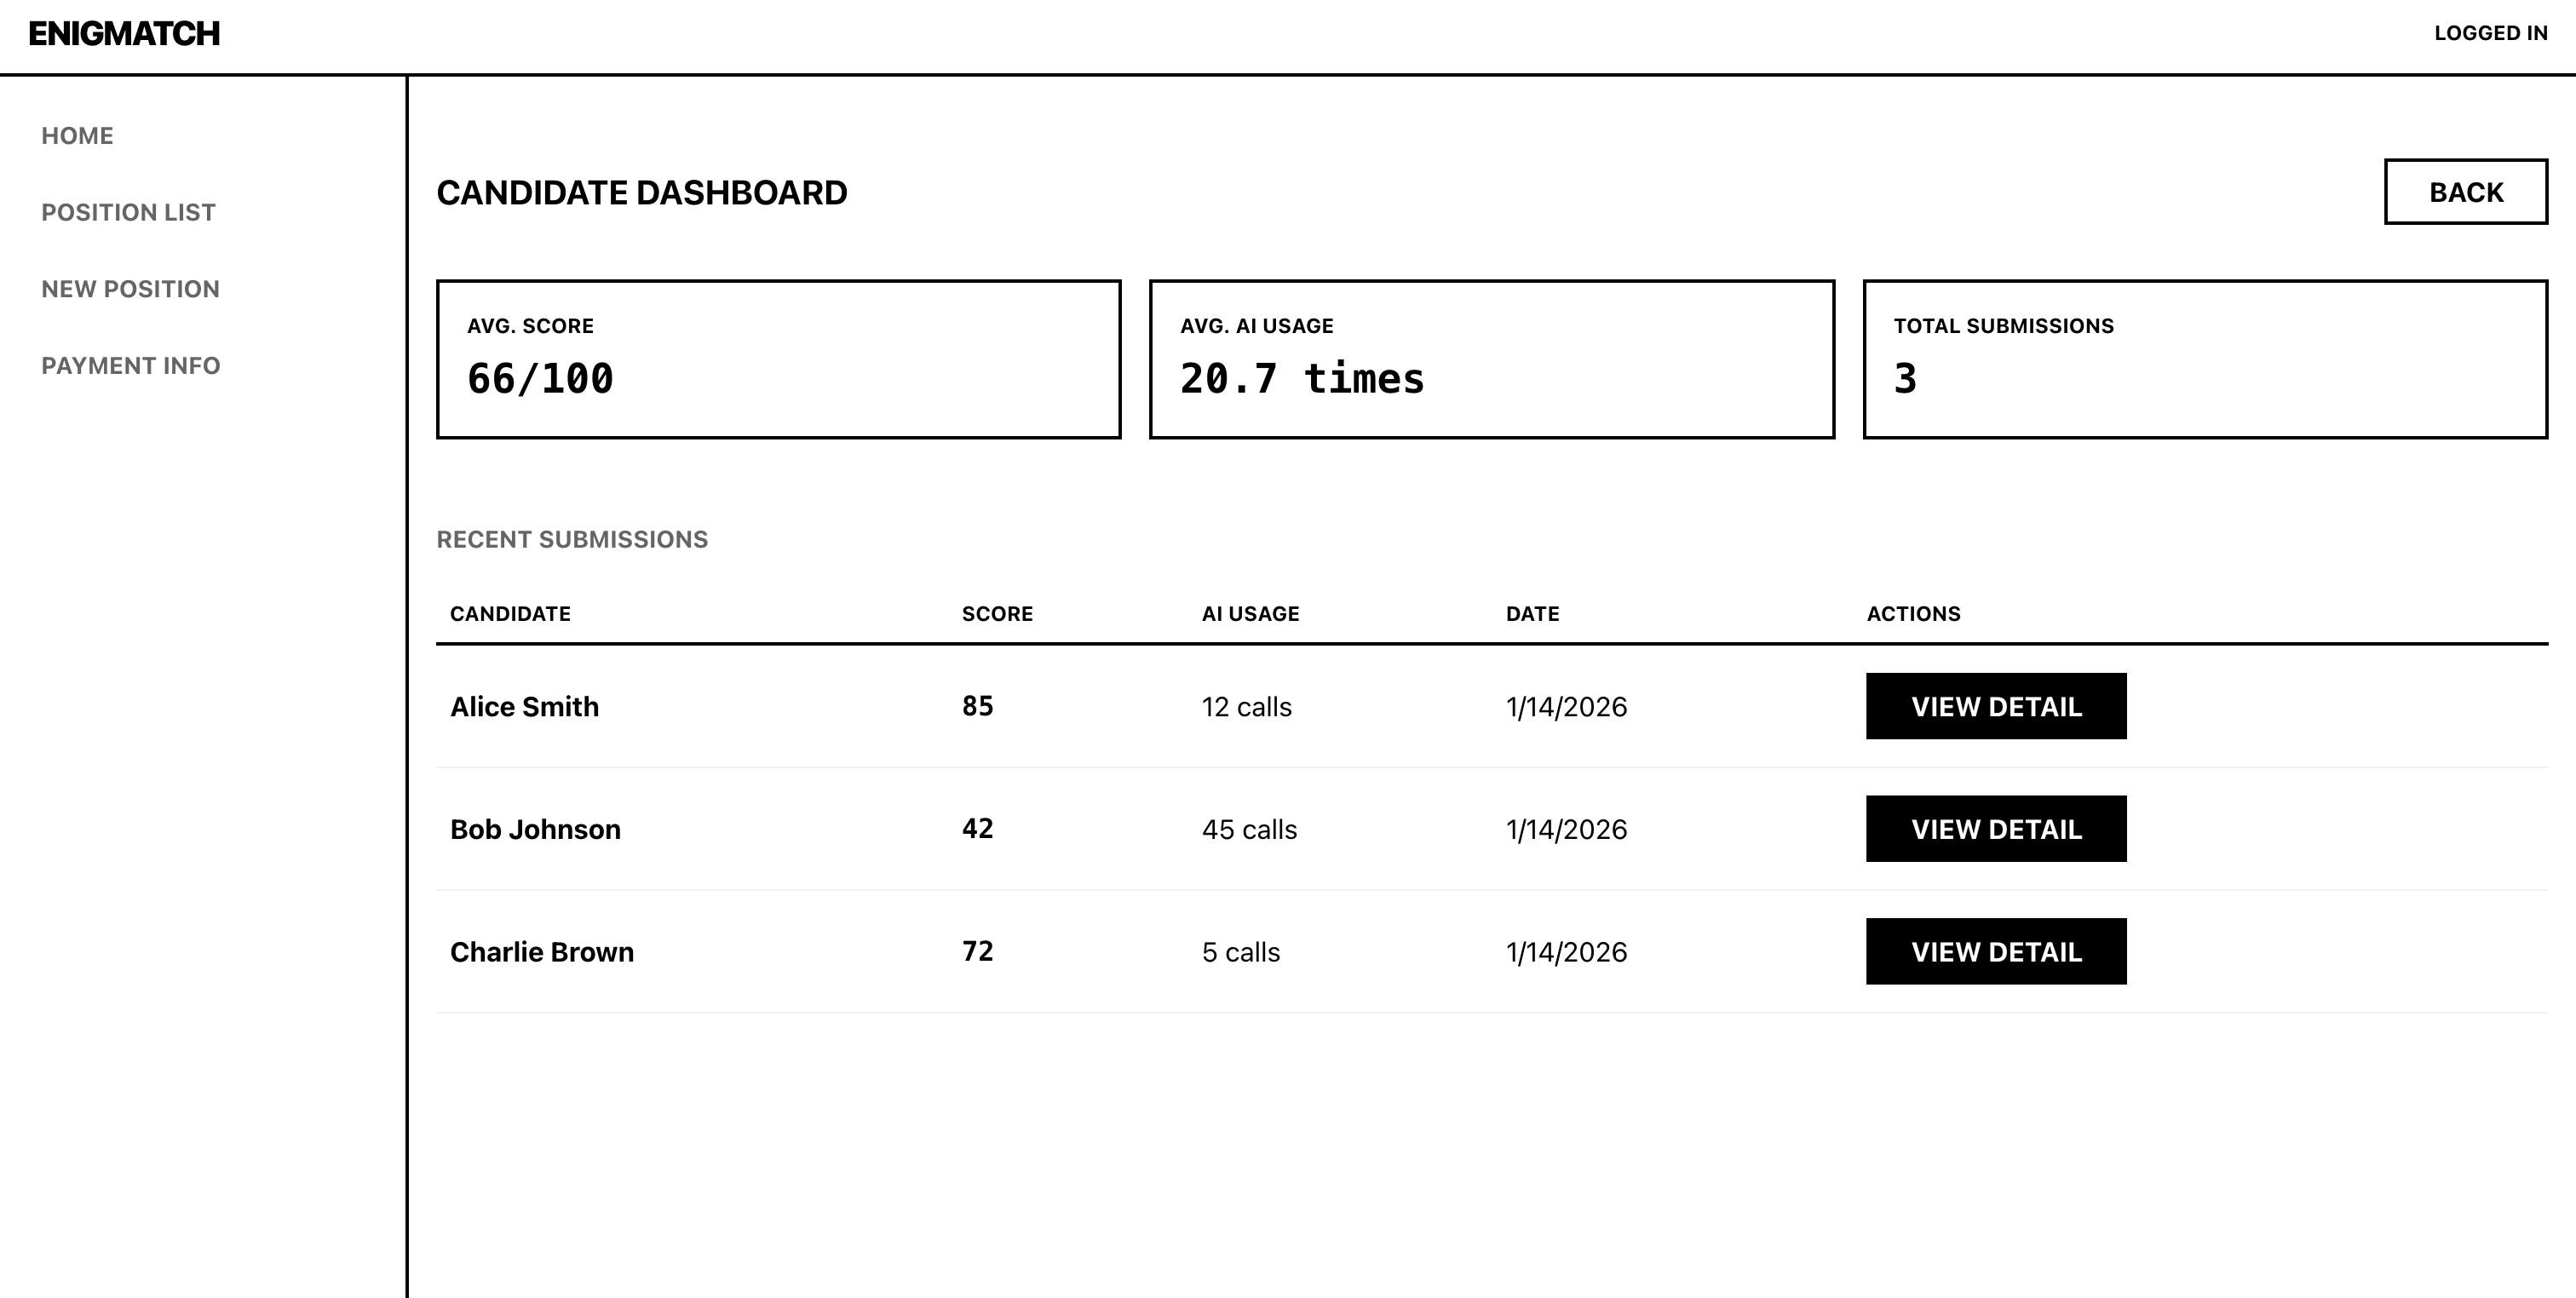
Task: Open PAYMENT INFO from the sidebar
Action: pos(131,366)
